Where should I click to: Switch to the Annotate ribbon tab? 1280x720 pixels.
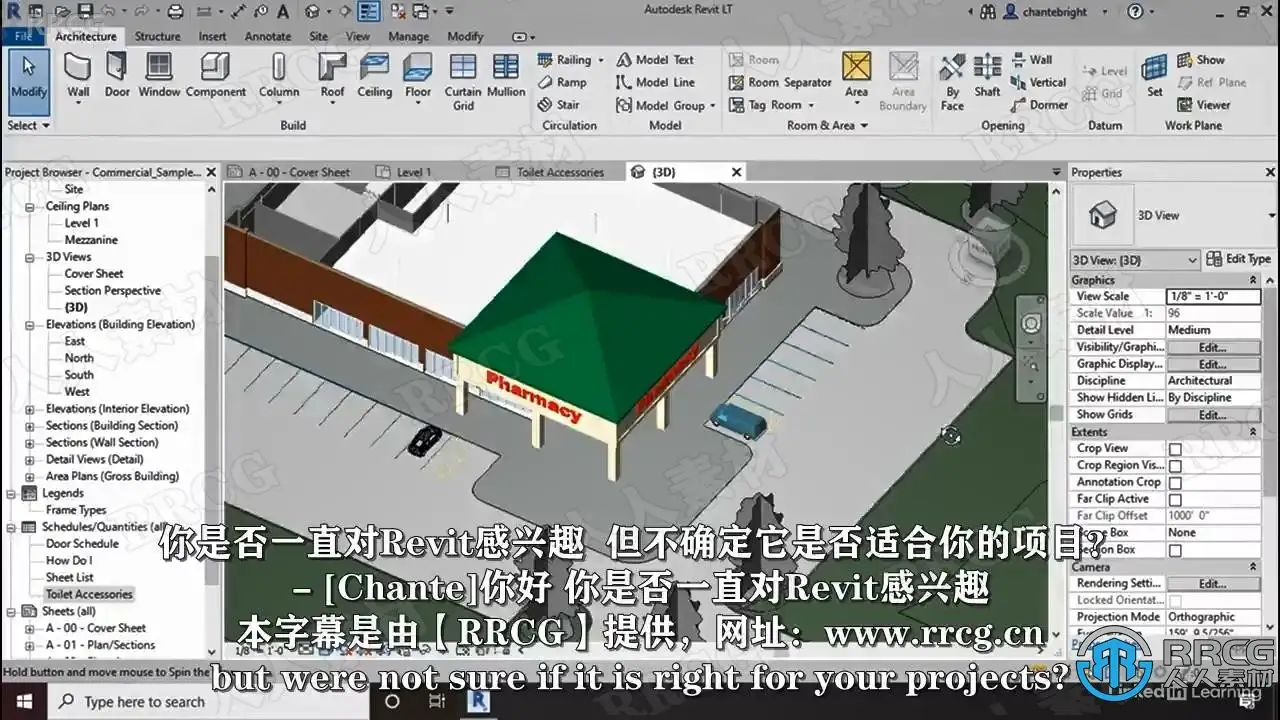point(268,37)
